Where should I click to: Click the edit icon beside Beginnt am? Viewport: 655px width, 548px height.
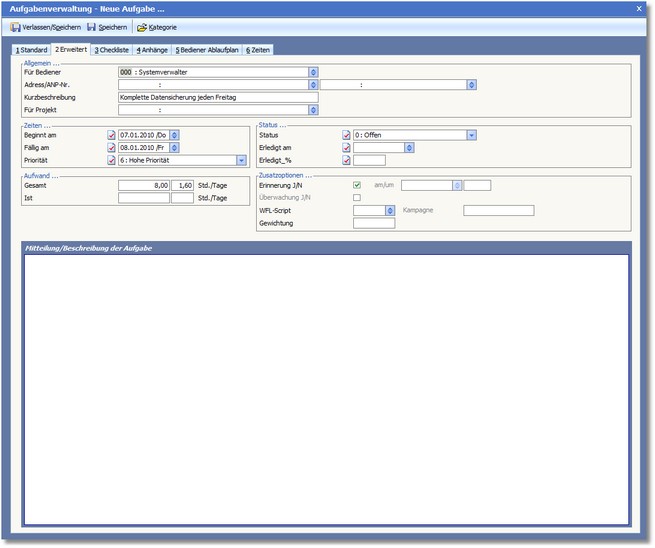coord(111,135)
